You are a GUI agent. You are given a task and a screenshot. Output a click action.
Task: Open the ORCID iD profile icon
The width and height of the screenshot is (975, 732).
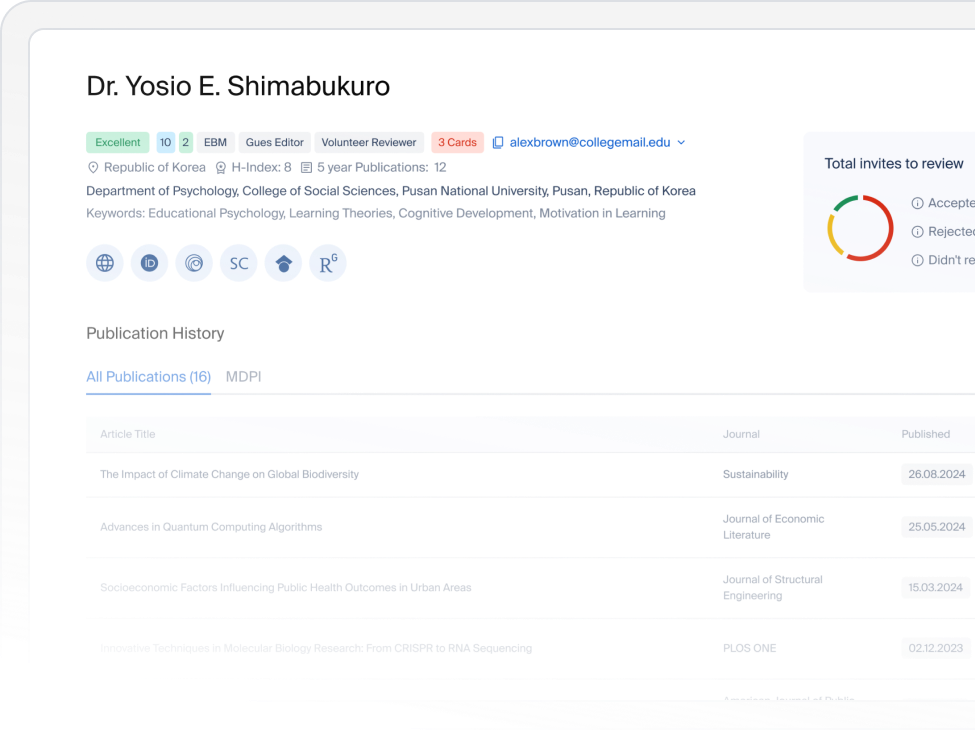pos(149,263)
